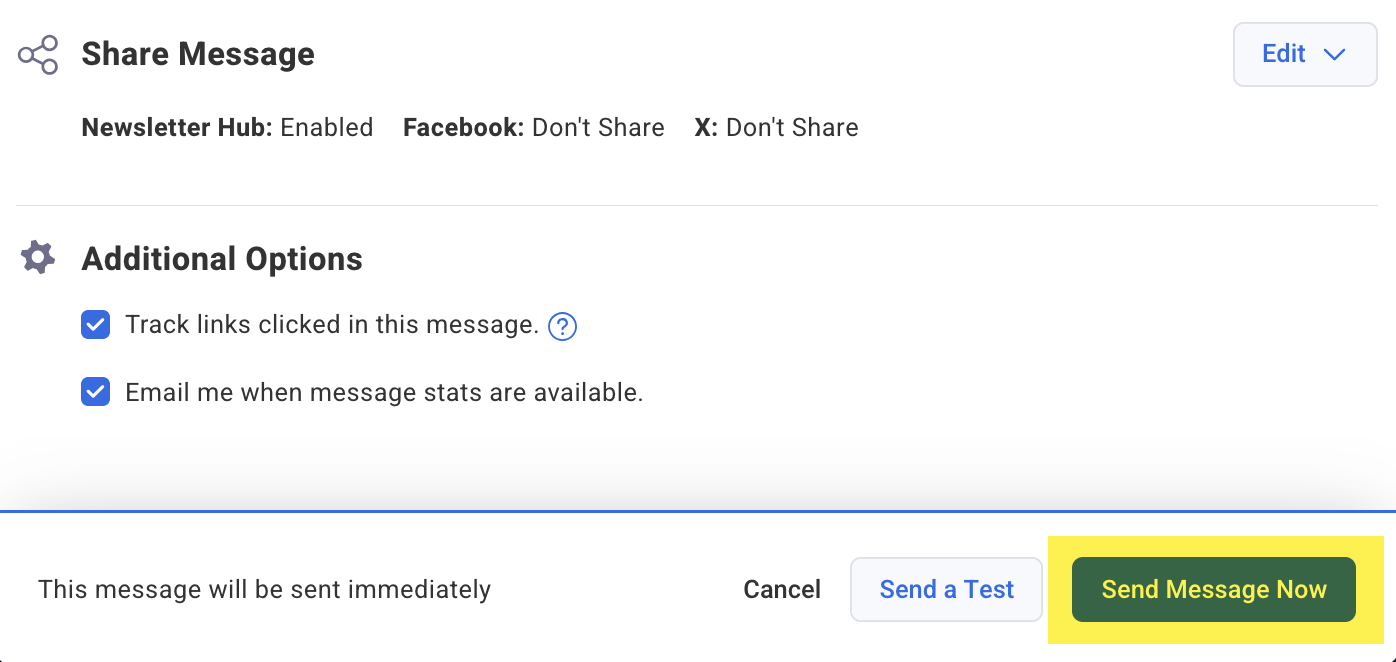Viewport: 1396px width, 662px height.
Task: Click Send a Test
Action: (946, 589)
